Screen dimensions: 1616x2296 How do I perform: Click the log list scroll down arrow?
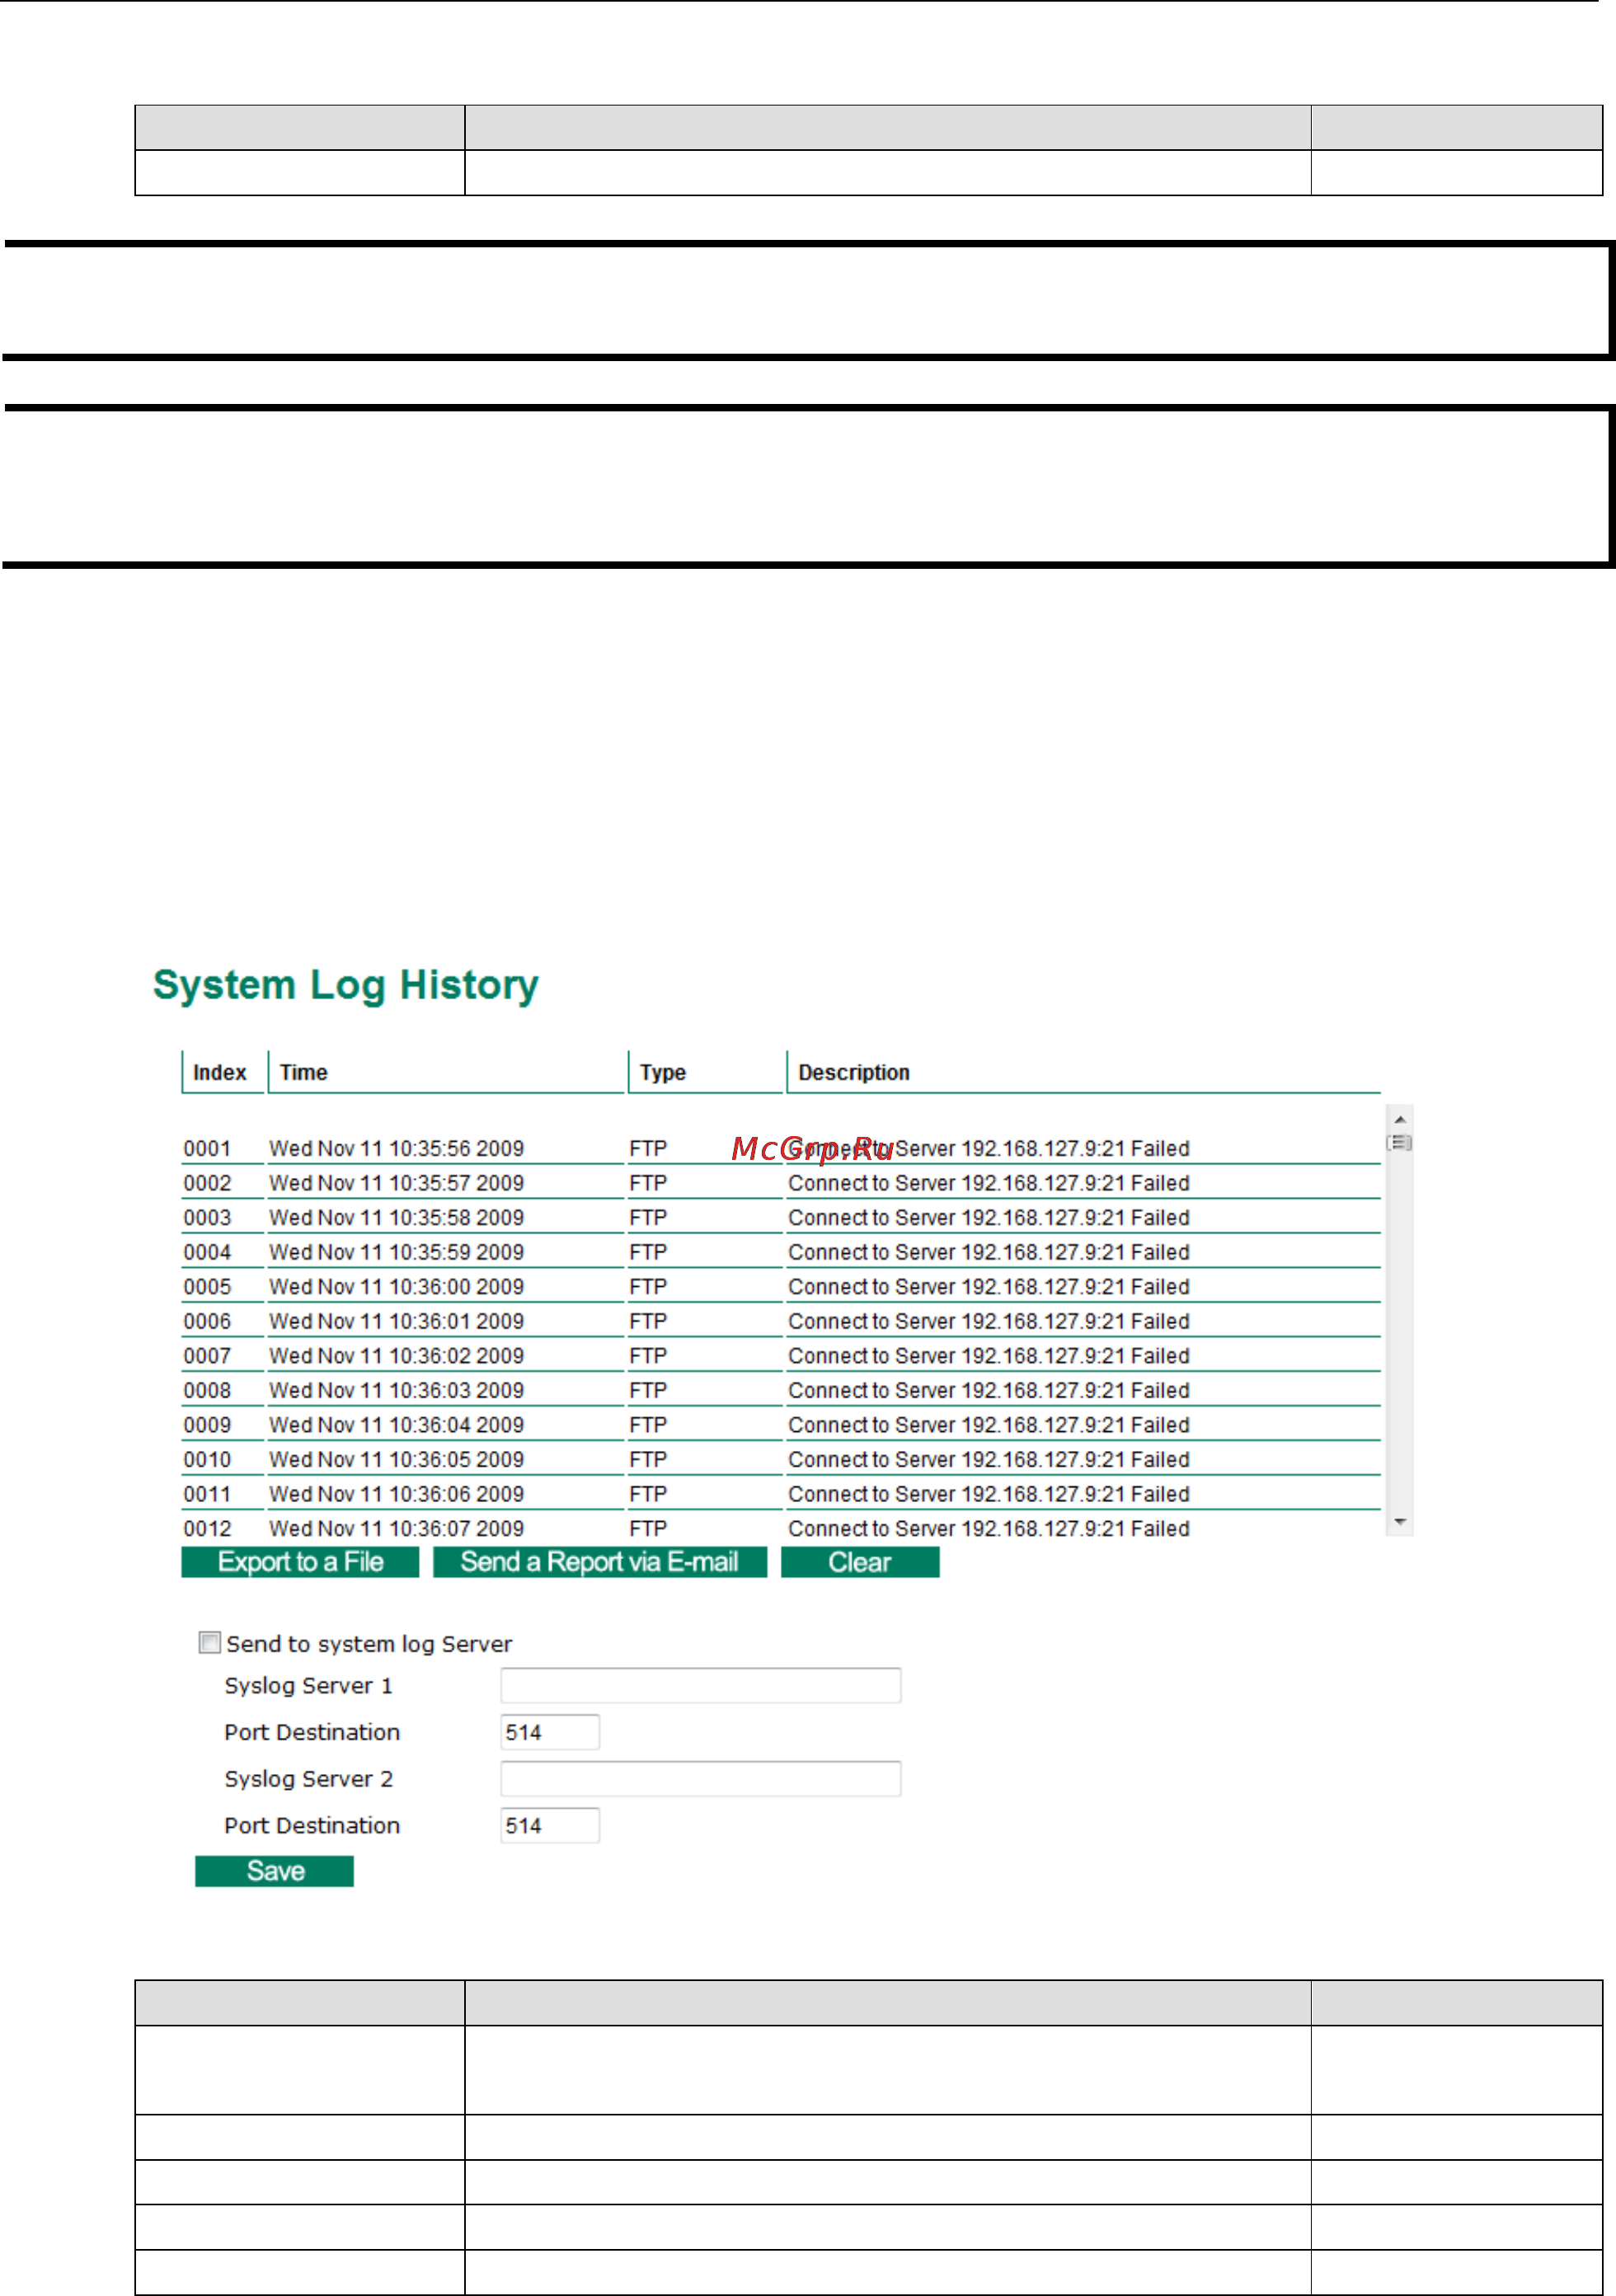point(1400,1522)
